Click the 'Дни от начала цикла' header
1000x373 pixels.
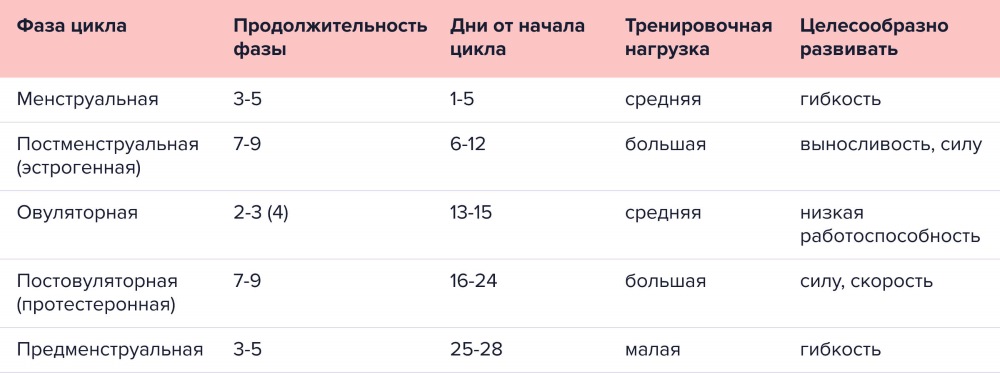(x=517, y=38)
